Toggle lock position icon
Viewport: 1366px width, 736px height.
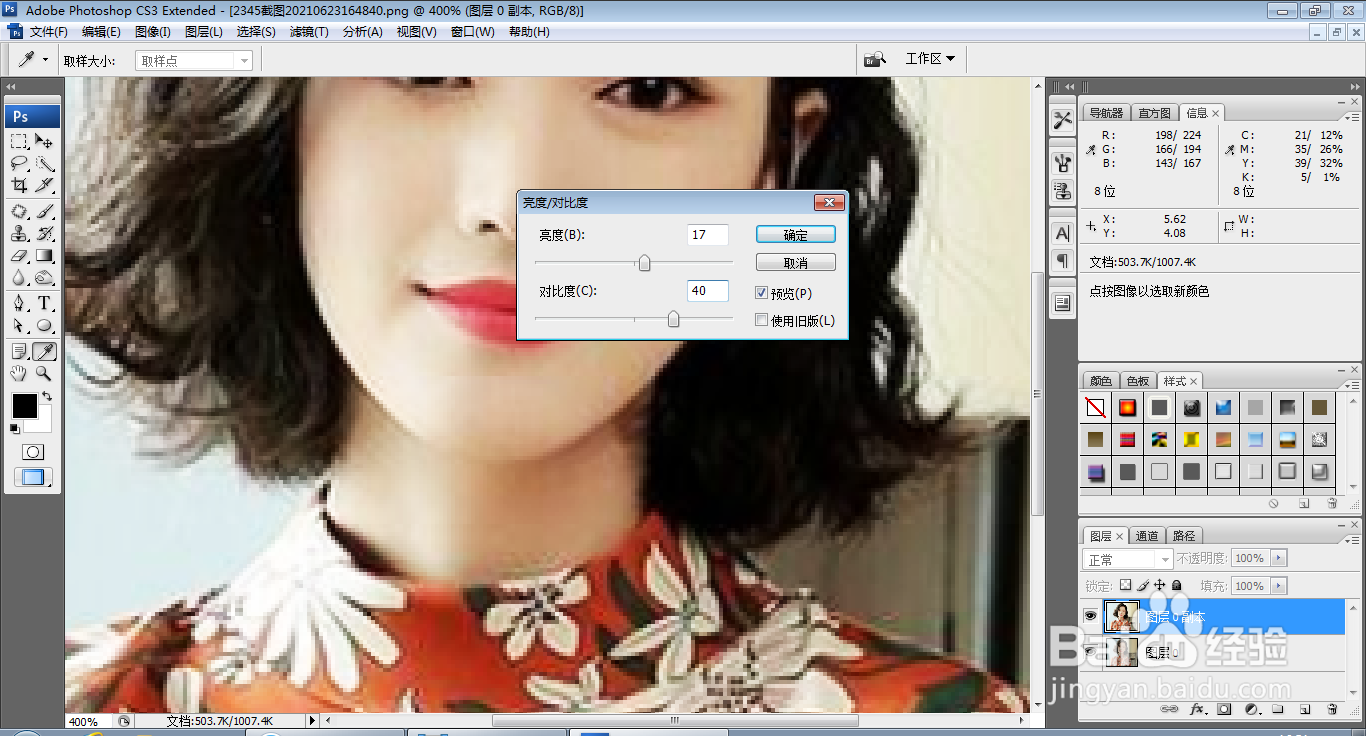pyautogui.click(x=1160, y=585)
